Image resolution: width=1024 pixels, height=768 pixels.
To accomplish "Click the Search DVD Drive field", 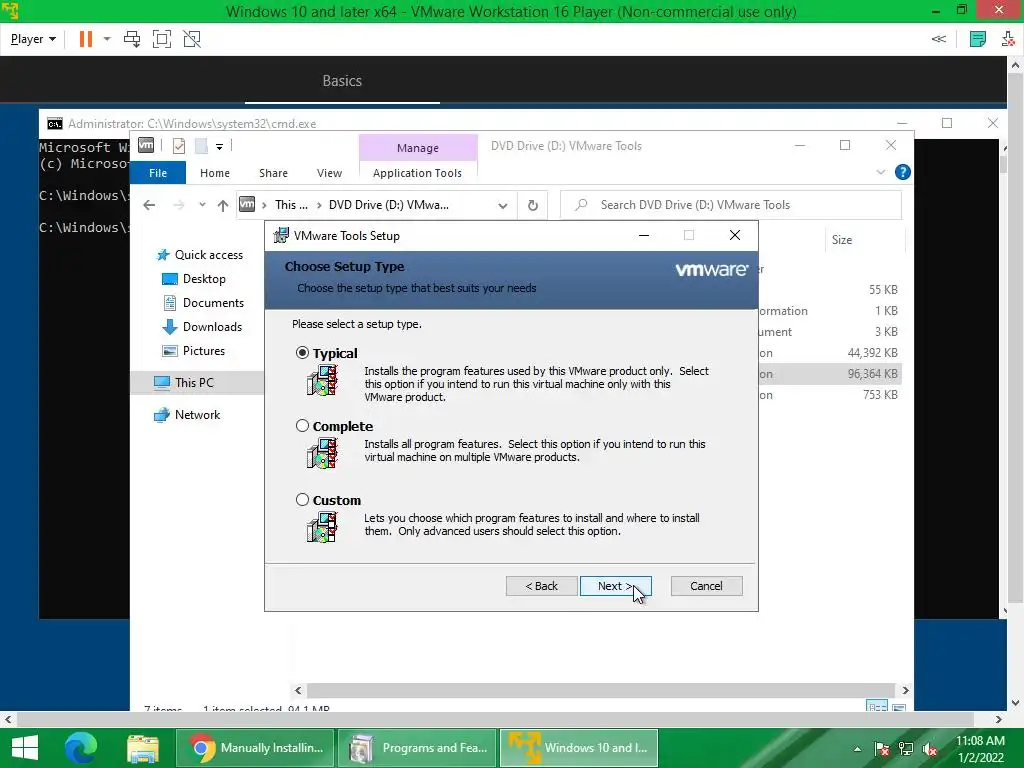I will pos(731,205).
